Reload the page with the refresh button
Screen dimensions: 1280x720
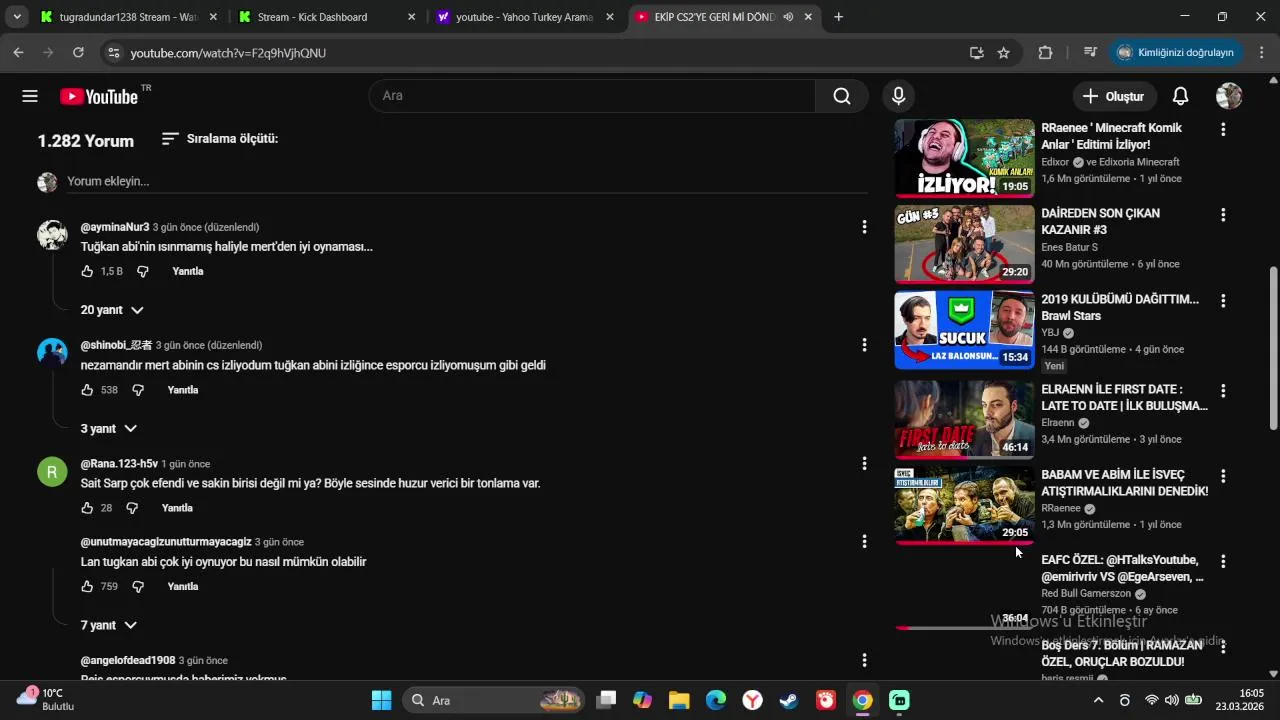click(x=79, y=53)
